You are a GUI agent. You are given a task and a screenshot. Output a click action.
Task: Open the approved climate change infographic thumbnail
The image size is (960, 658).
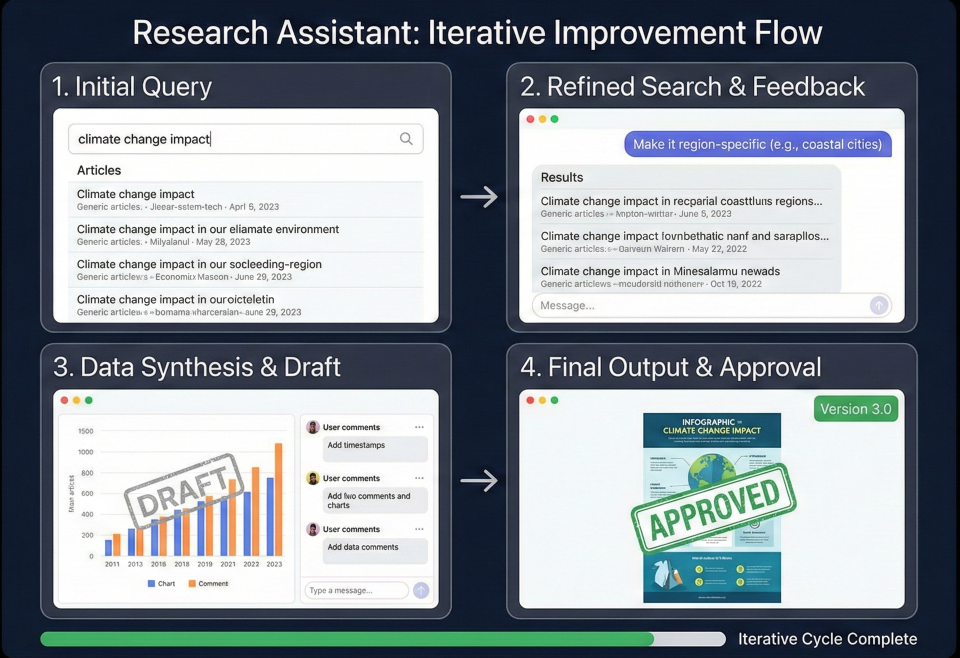(711, 508)
